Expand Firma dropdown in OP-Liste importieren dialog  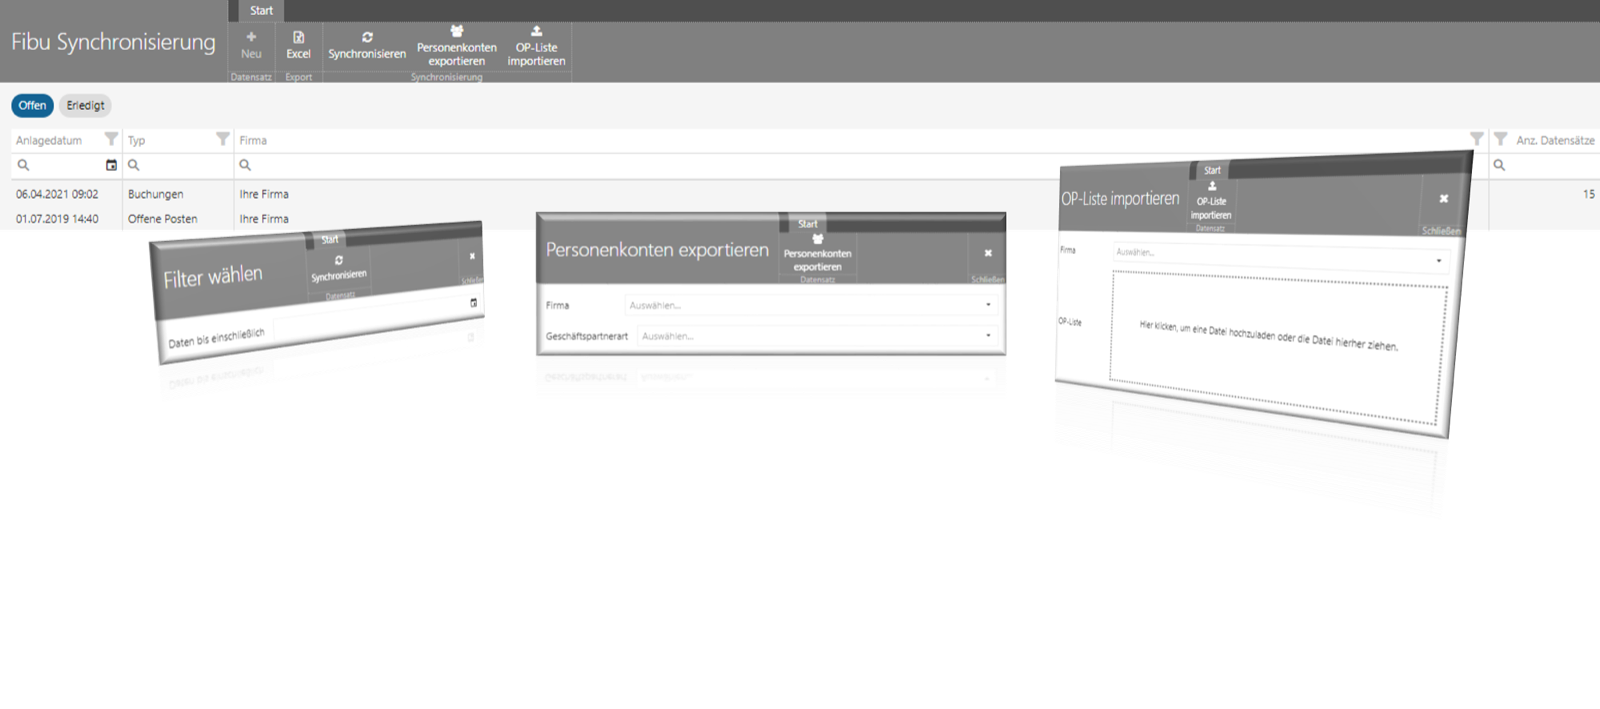coord(1438,261)
